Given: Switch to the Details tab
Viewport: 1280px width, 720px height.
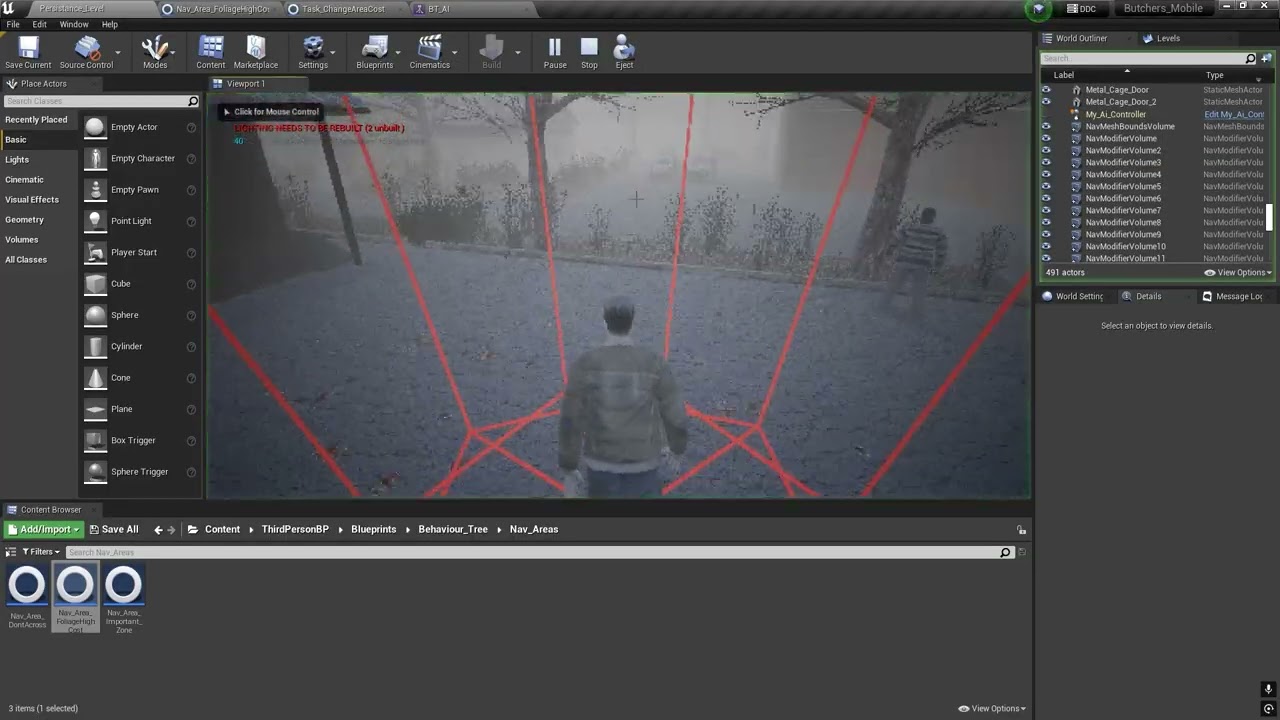Looking at the screenshot, I should pyautogui.click(x=1148, y=296).
